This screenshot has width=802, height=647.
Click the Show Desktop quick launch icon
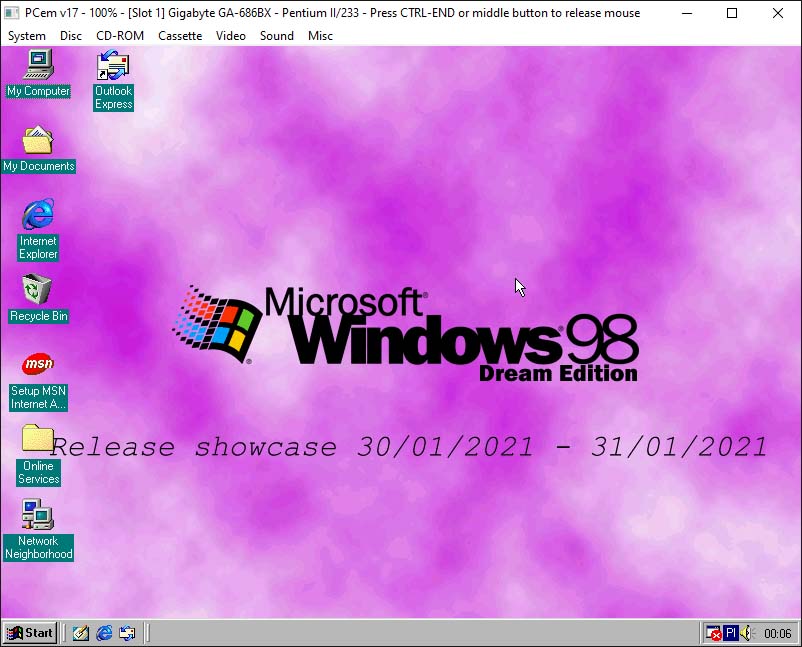(x=80, y=633)
